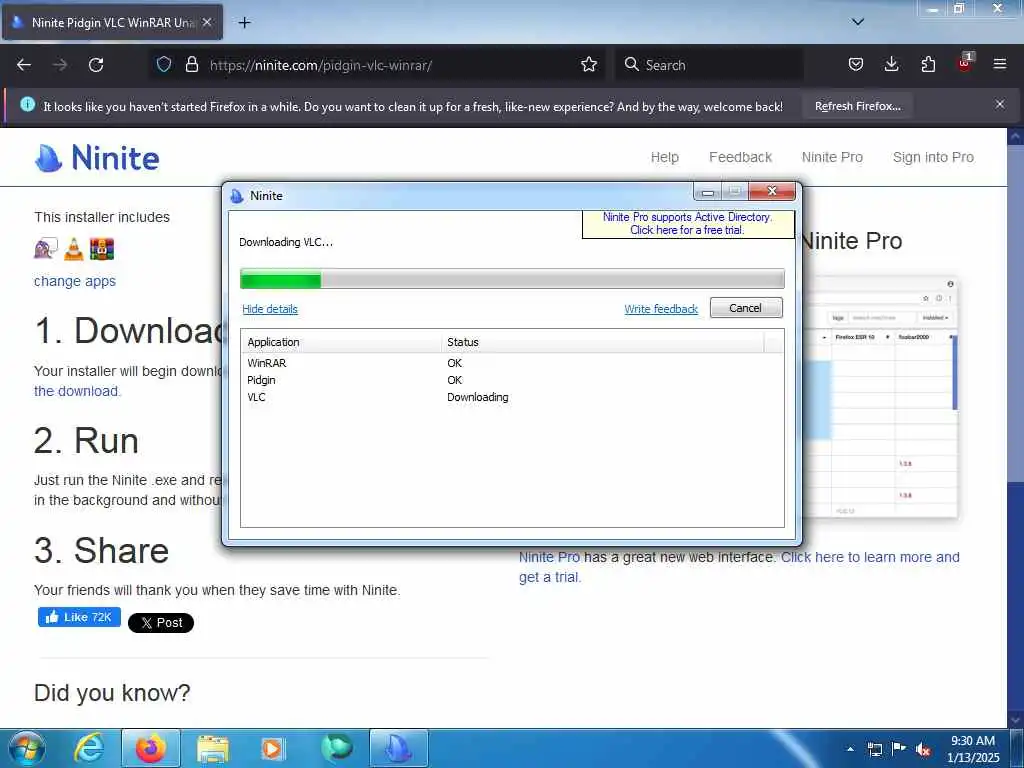1024x768 pixels.
Task: Select the Pidgin row in the install list
Action: pos(512,380)
